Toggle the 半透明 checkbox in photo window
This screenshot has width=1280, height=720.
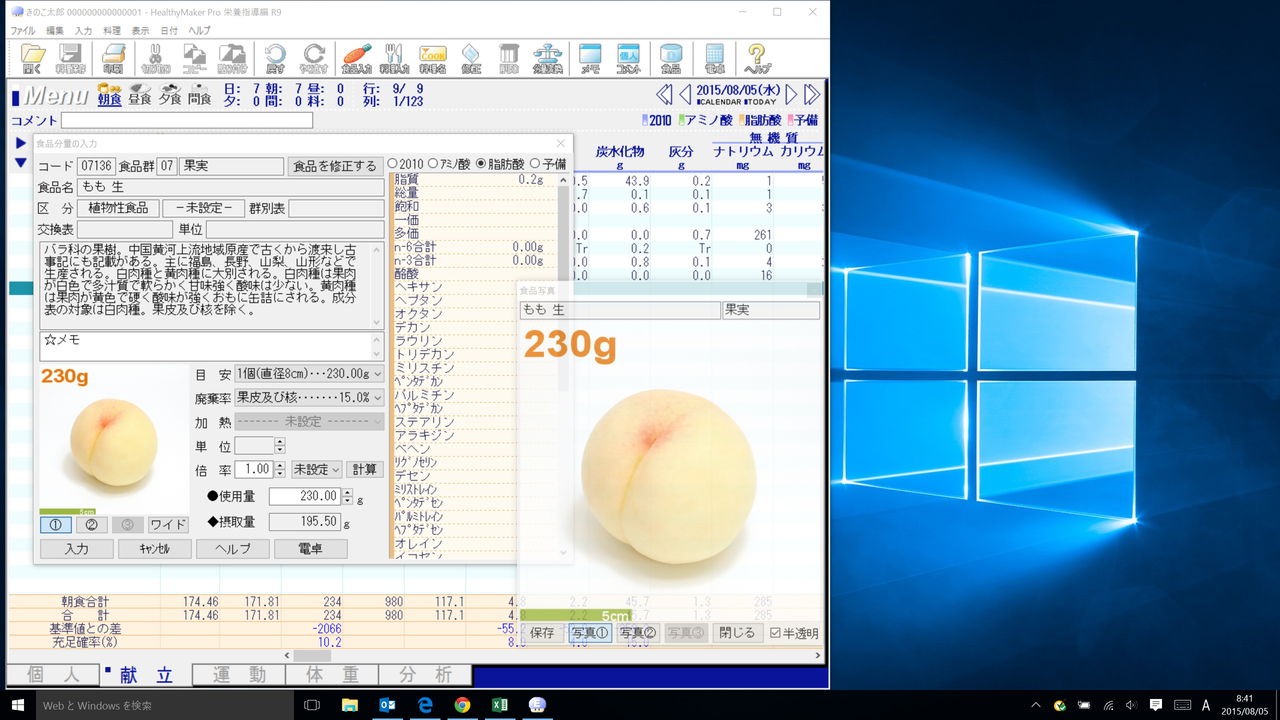coord(776,633)
